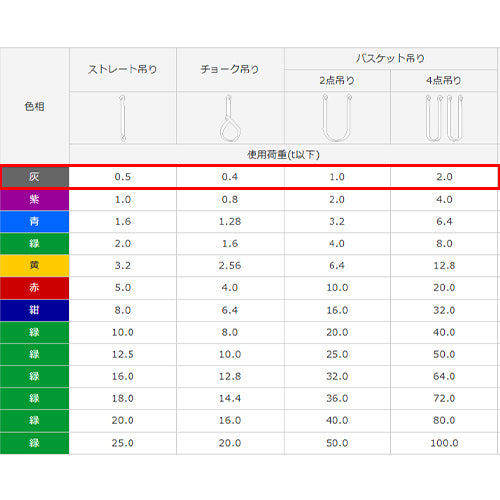Click the straight sling hanging icon
500x500 pixels.
[x=123, y=118]
